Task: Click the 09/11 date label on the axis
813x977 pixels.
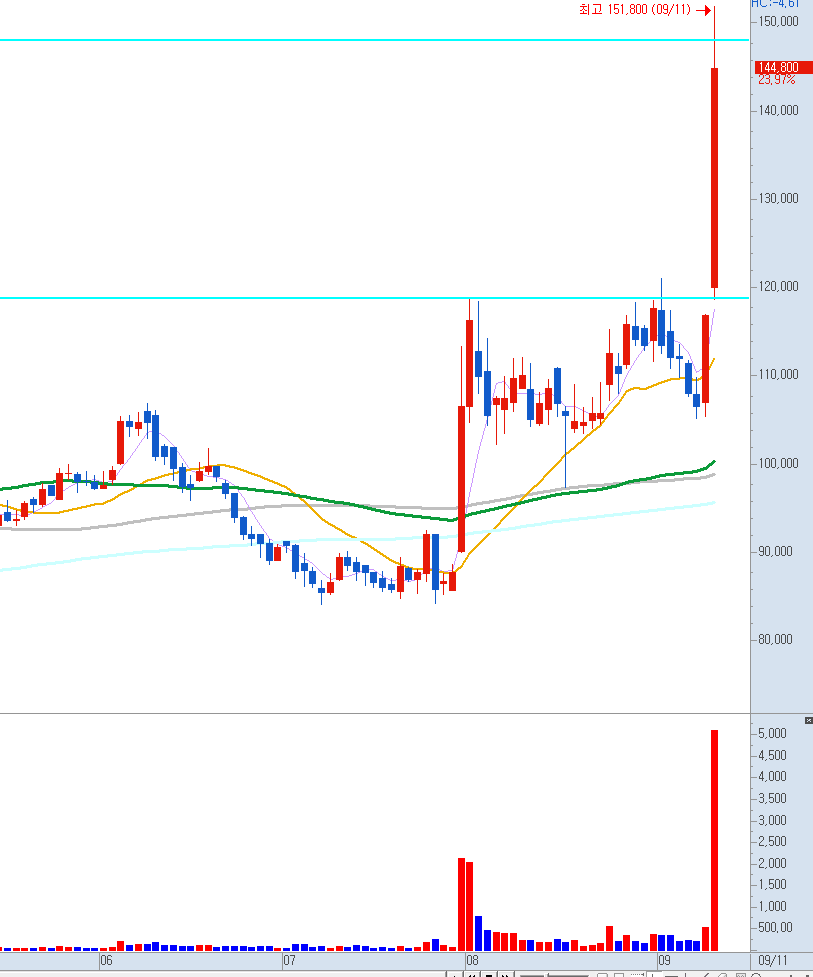Action: point(773,960)
